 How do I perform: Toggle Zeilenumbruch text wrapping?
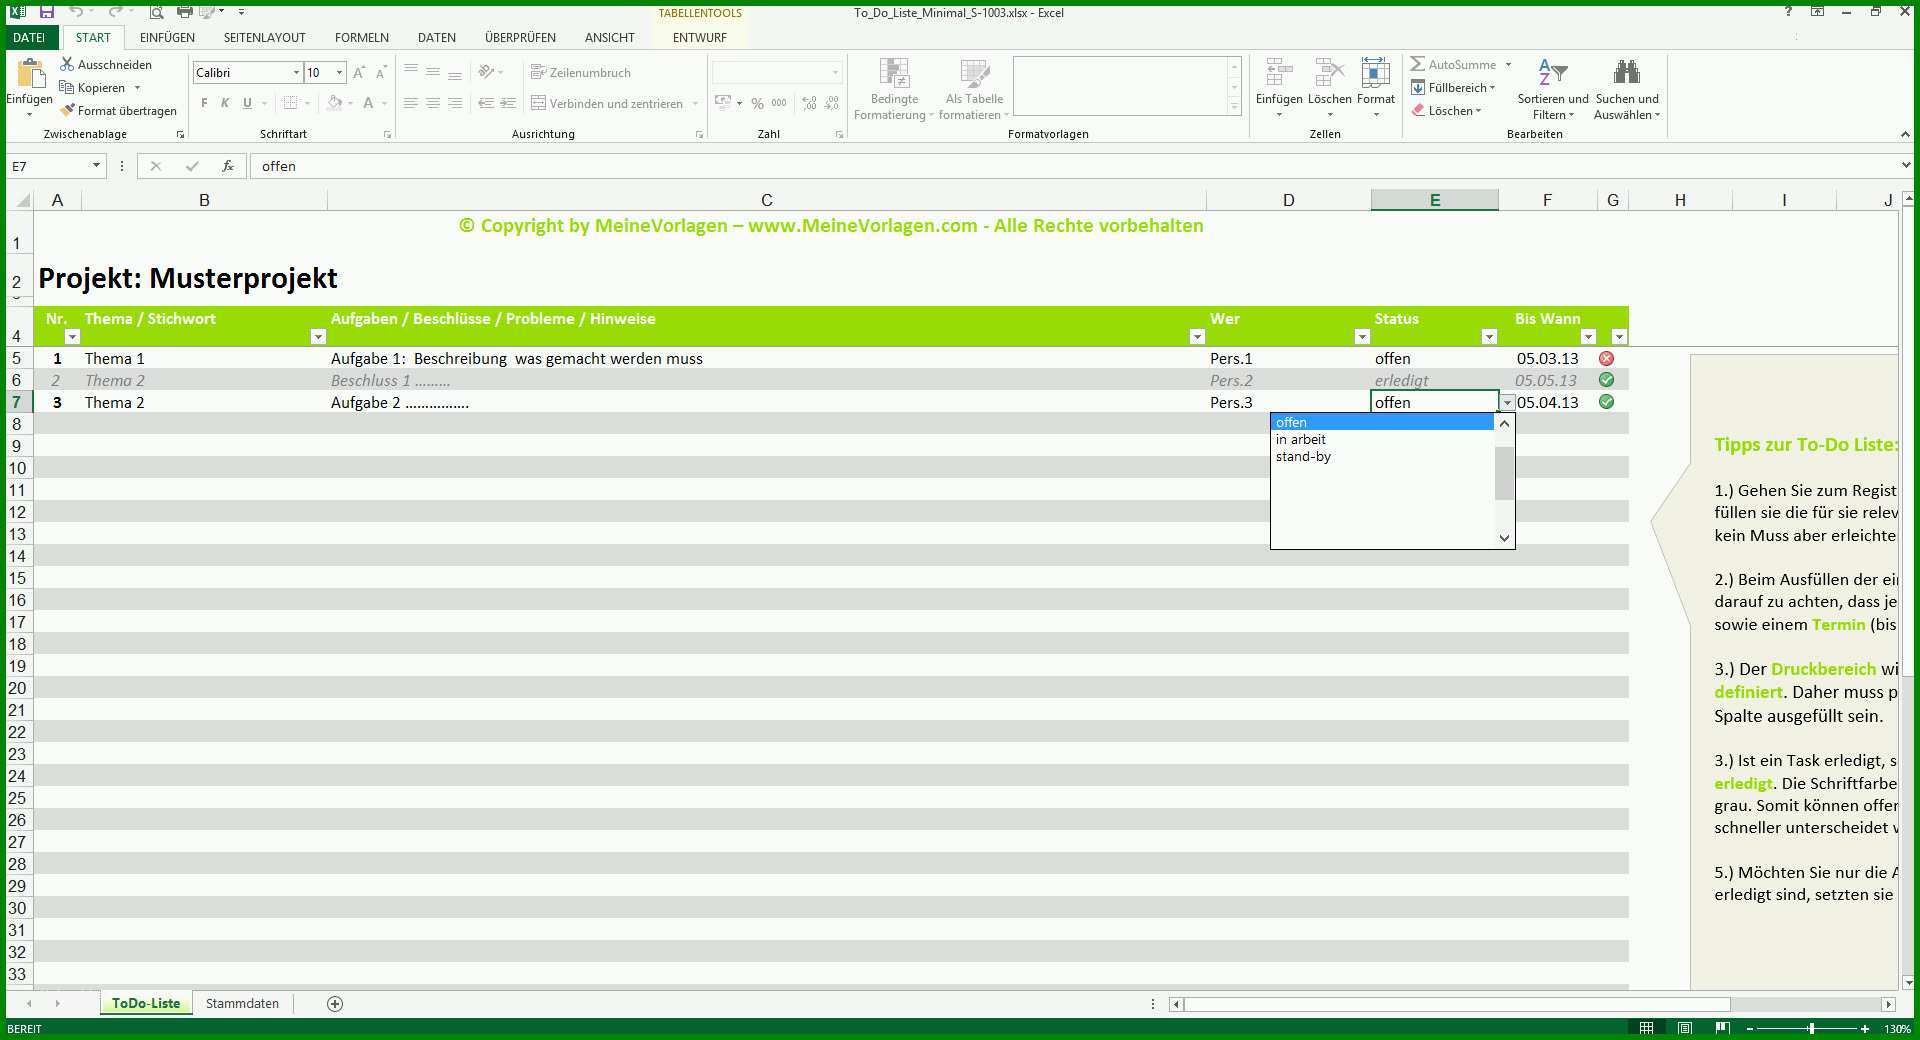[581, 73]
